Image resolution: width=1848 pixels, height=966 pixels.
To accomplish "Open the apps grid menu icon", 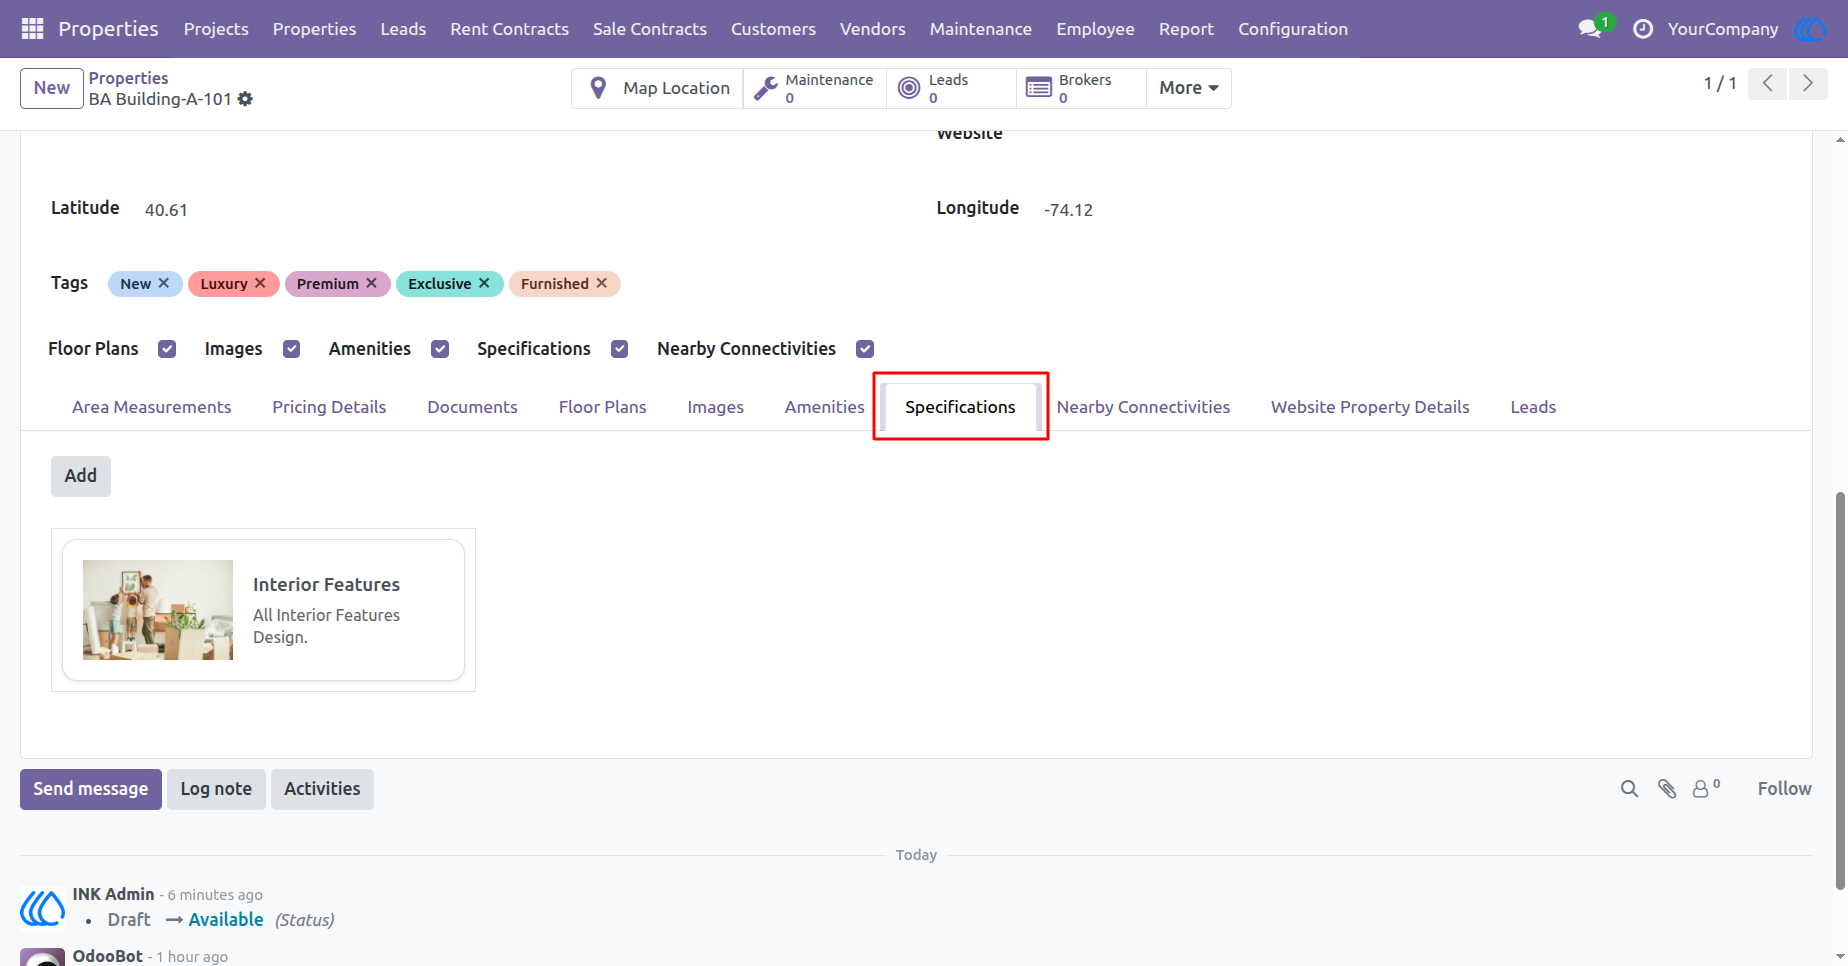I will pos(32,29).
